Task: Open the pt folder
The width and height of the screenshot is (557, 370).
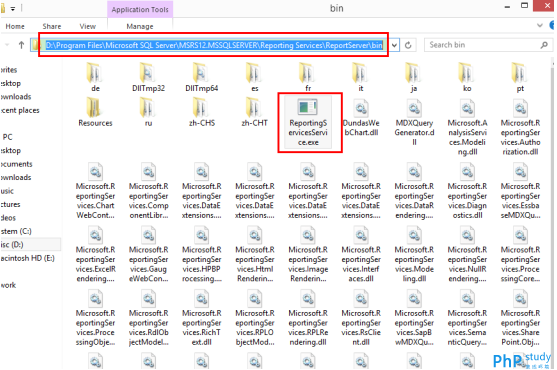Action: click(x=520, y=77)
